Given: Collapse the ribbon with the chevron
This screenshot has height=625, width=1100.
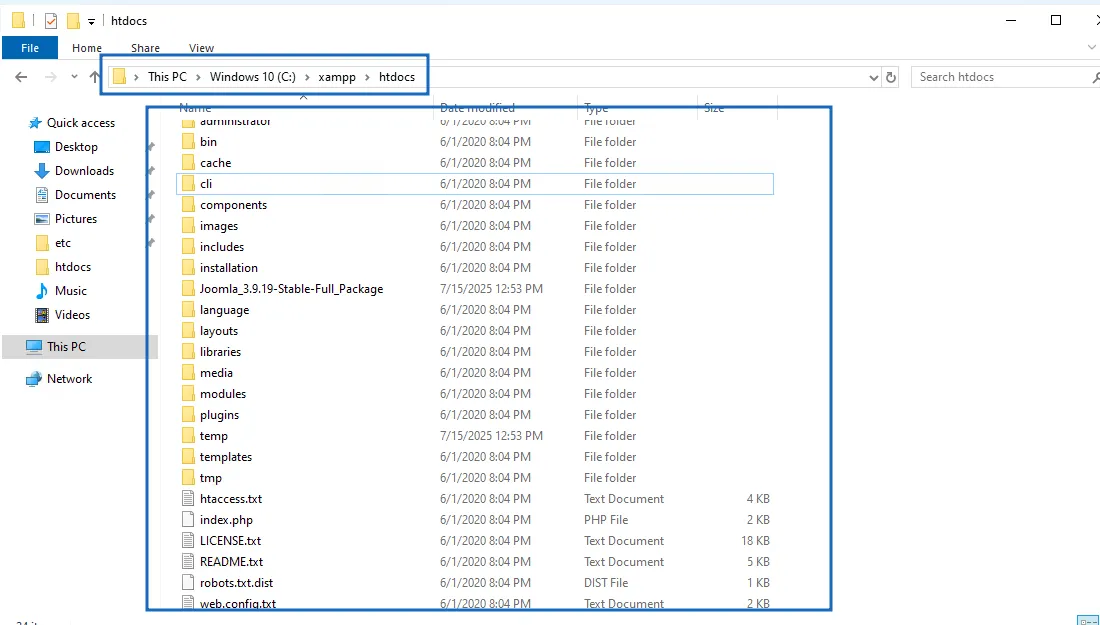Looking at the screenshot, I should pyautogui.click(x=1092, y=47).
